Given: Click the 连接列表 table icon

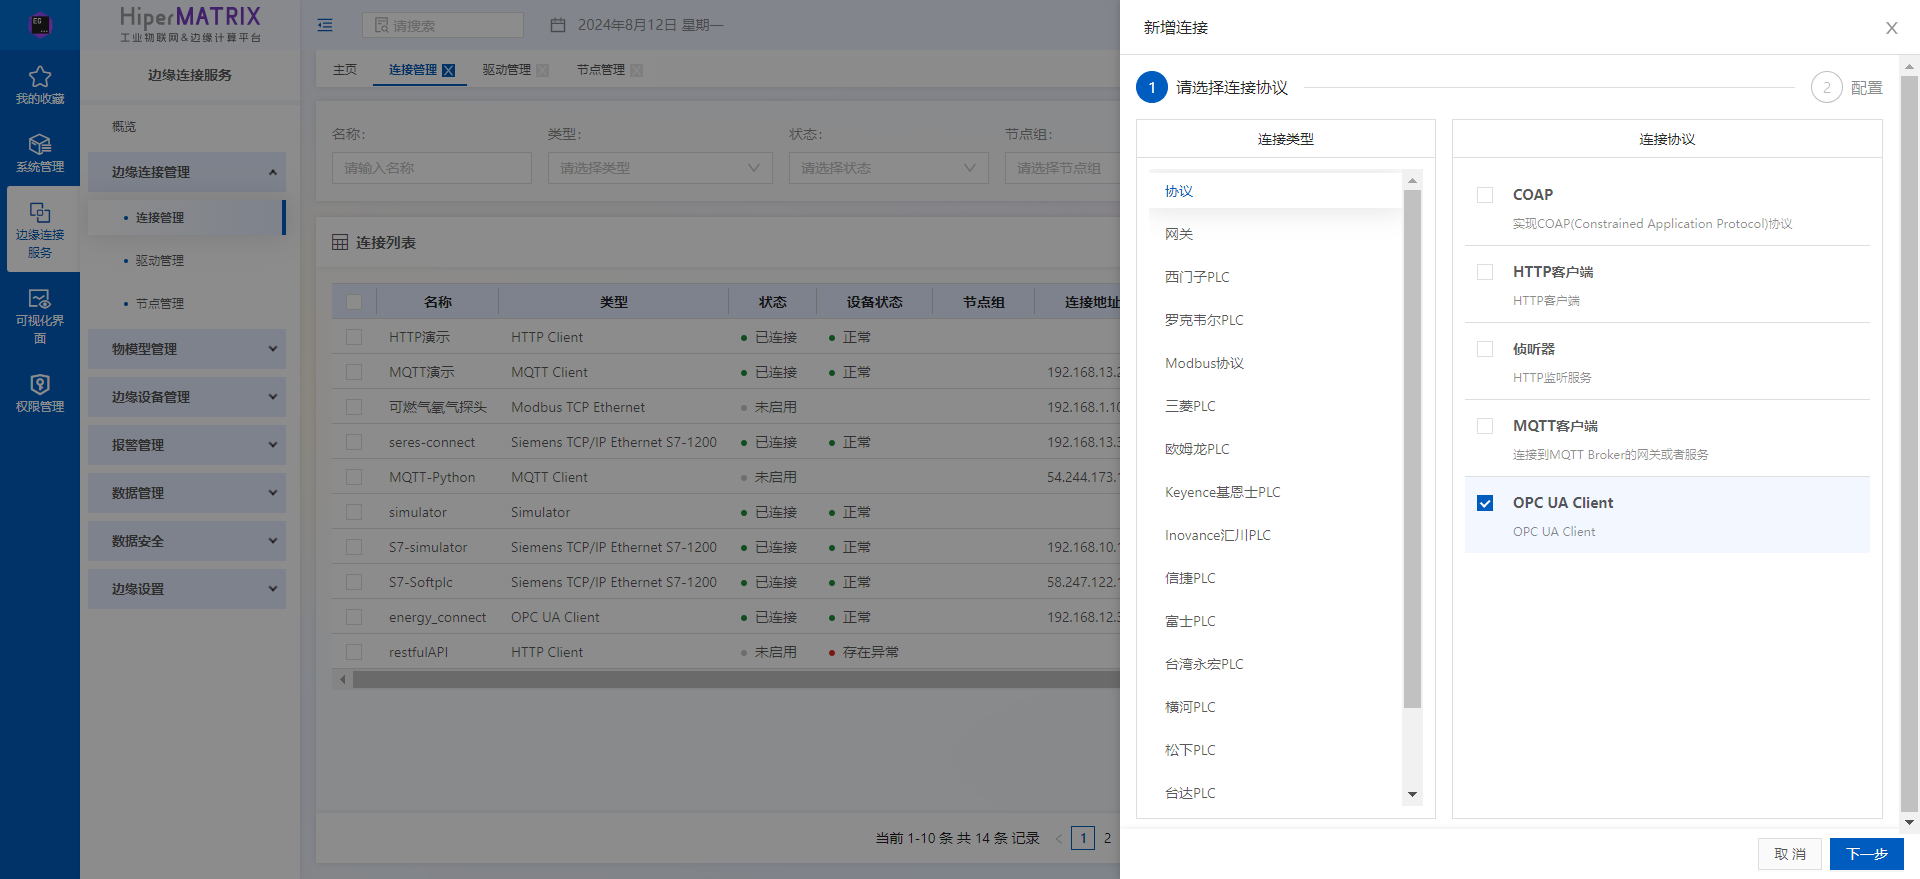Looking at the screenshot, I should pyautogui.click(x=340, y=243).
